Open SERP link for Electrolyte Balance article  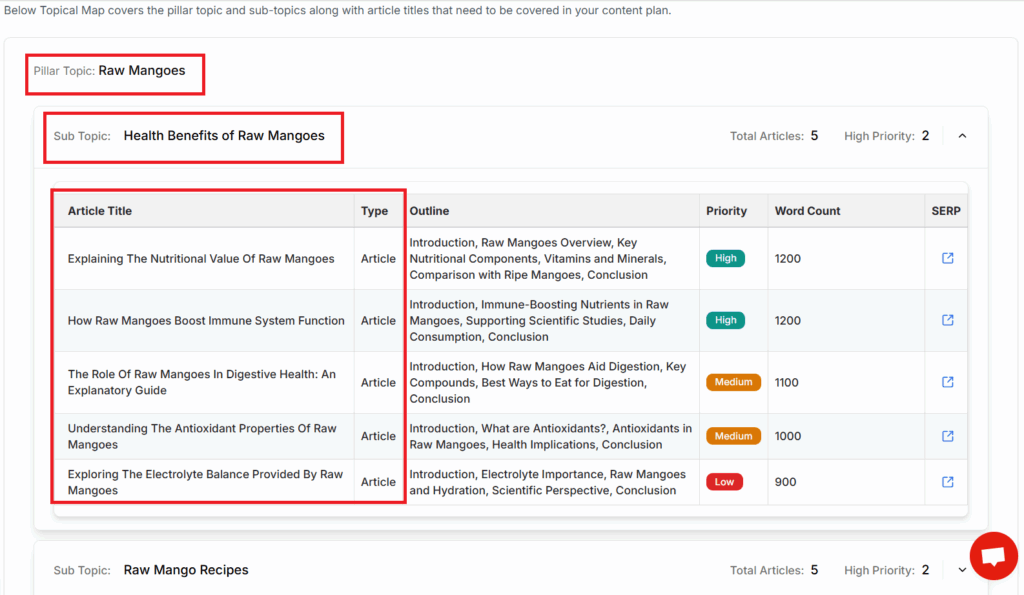(947, 482)
